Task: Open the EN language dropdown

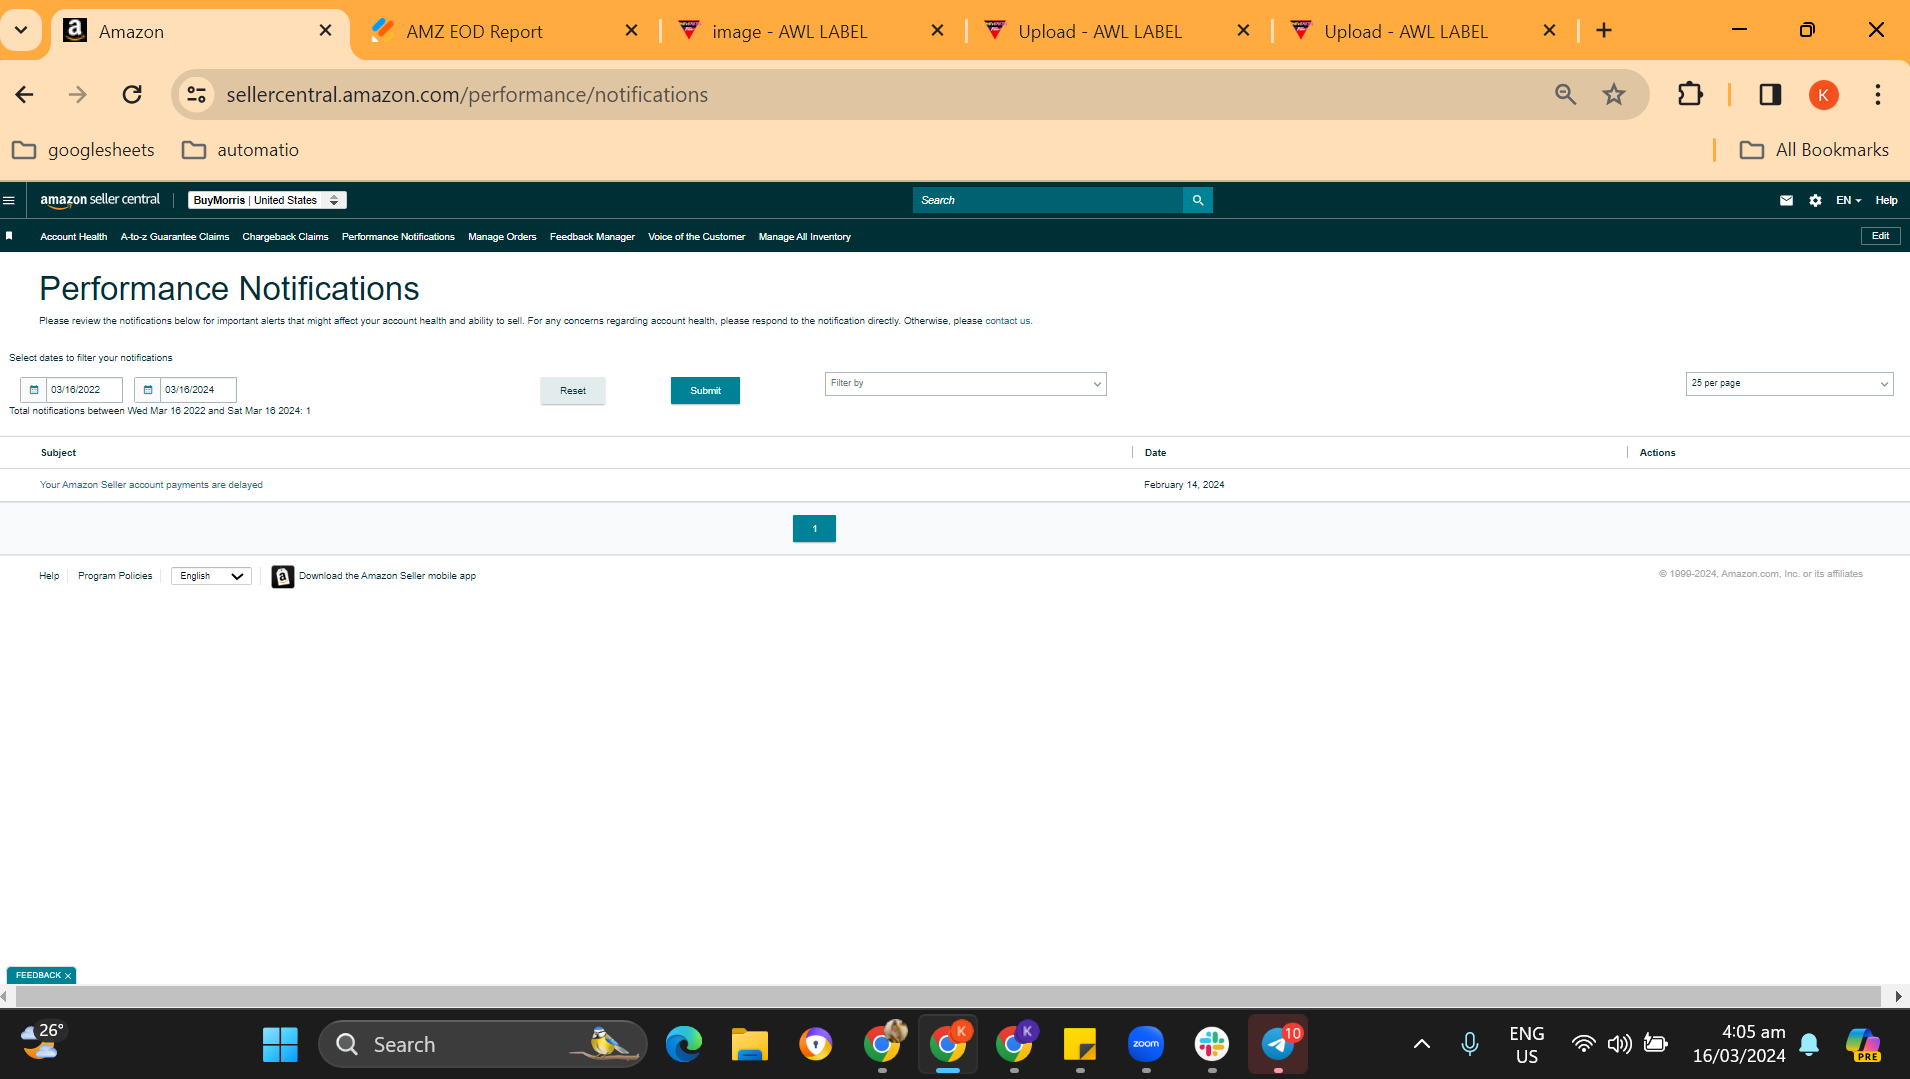Action: coord(1848,200)
